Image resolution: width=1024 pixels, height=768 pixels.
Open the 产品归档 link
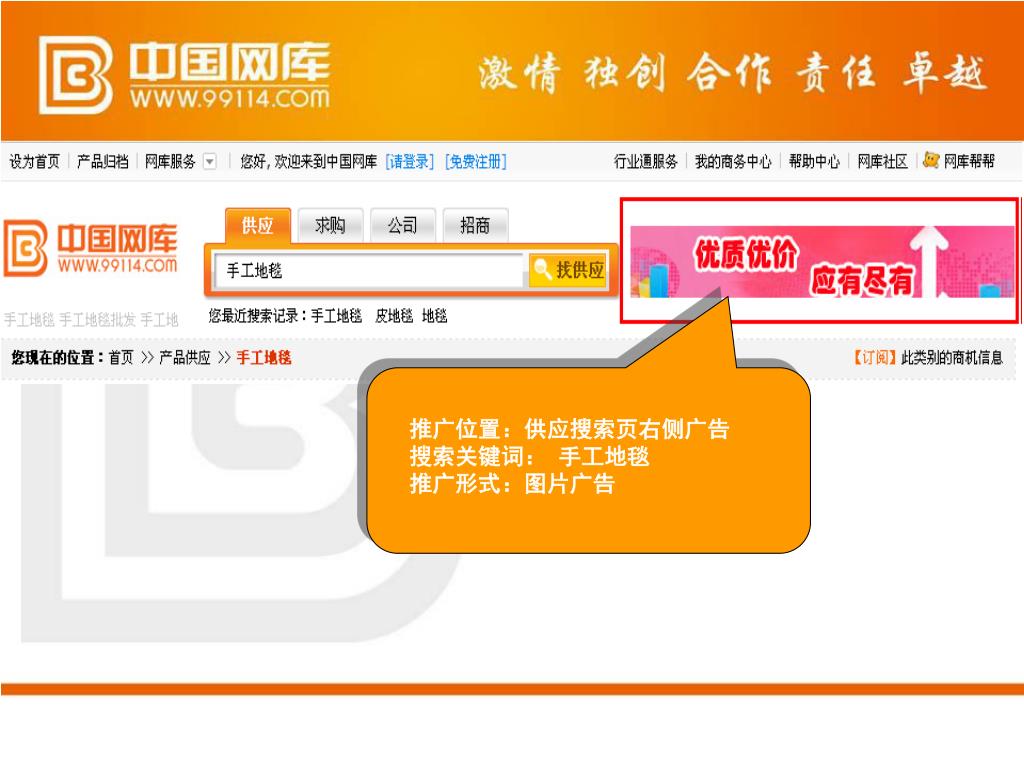click(x=103, y=161)
